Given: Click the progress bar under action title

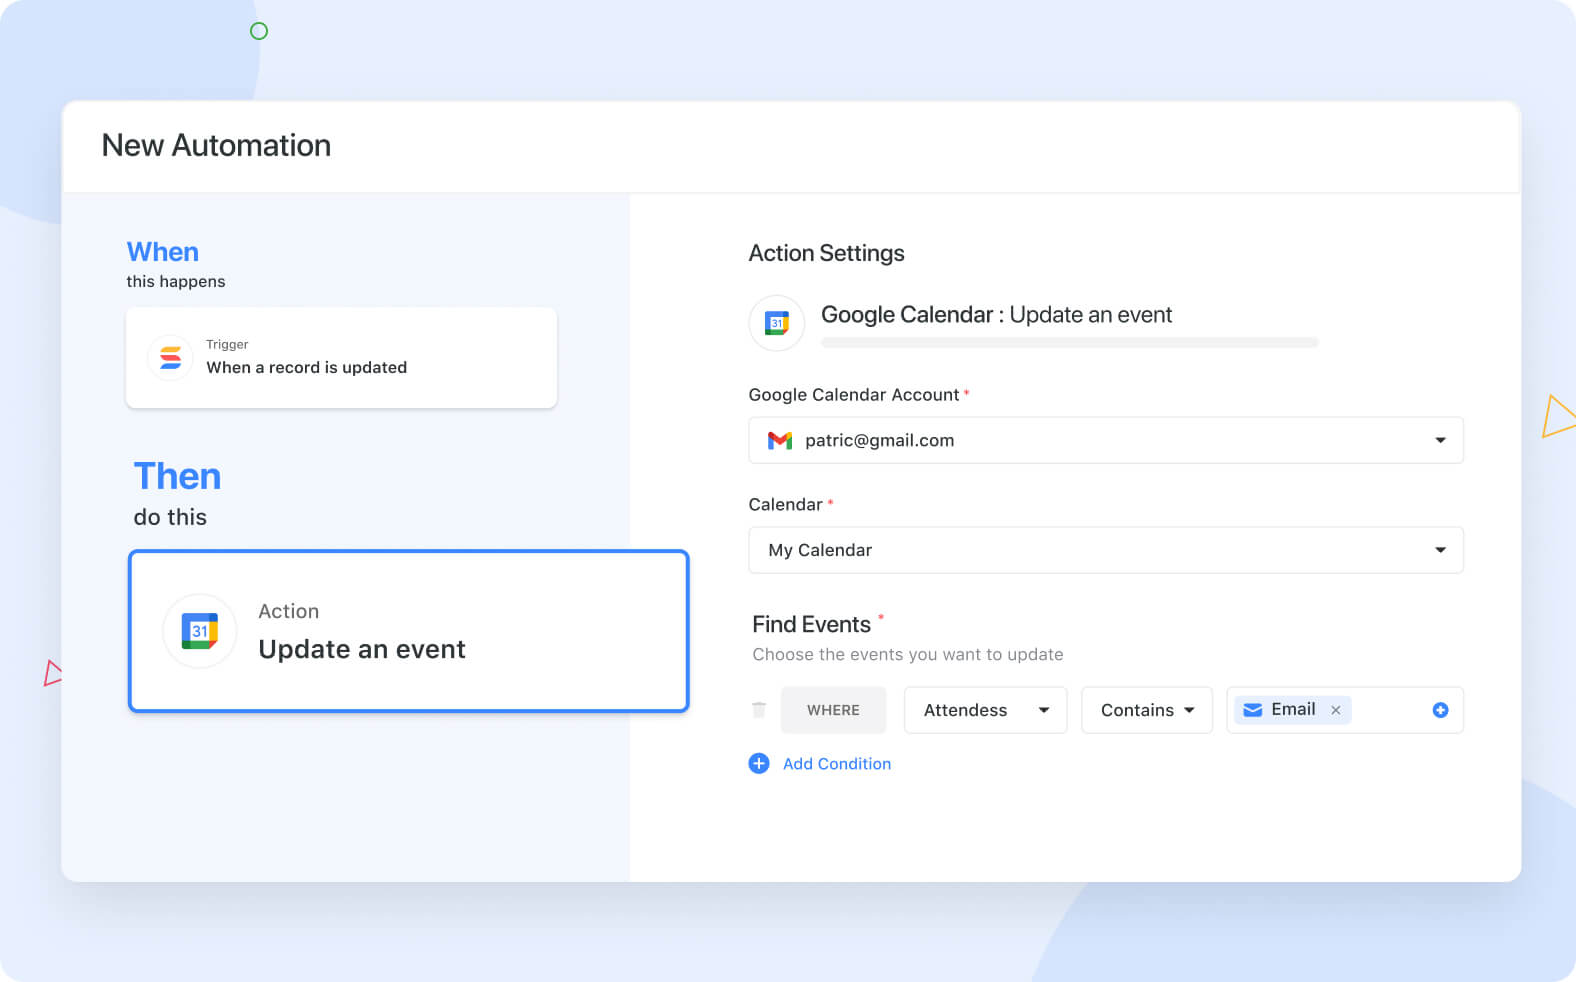Looking at the screenshot, I should pyautogui.click(x=1070, y=343).
